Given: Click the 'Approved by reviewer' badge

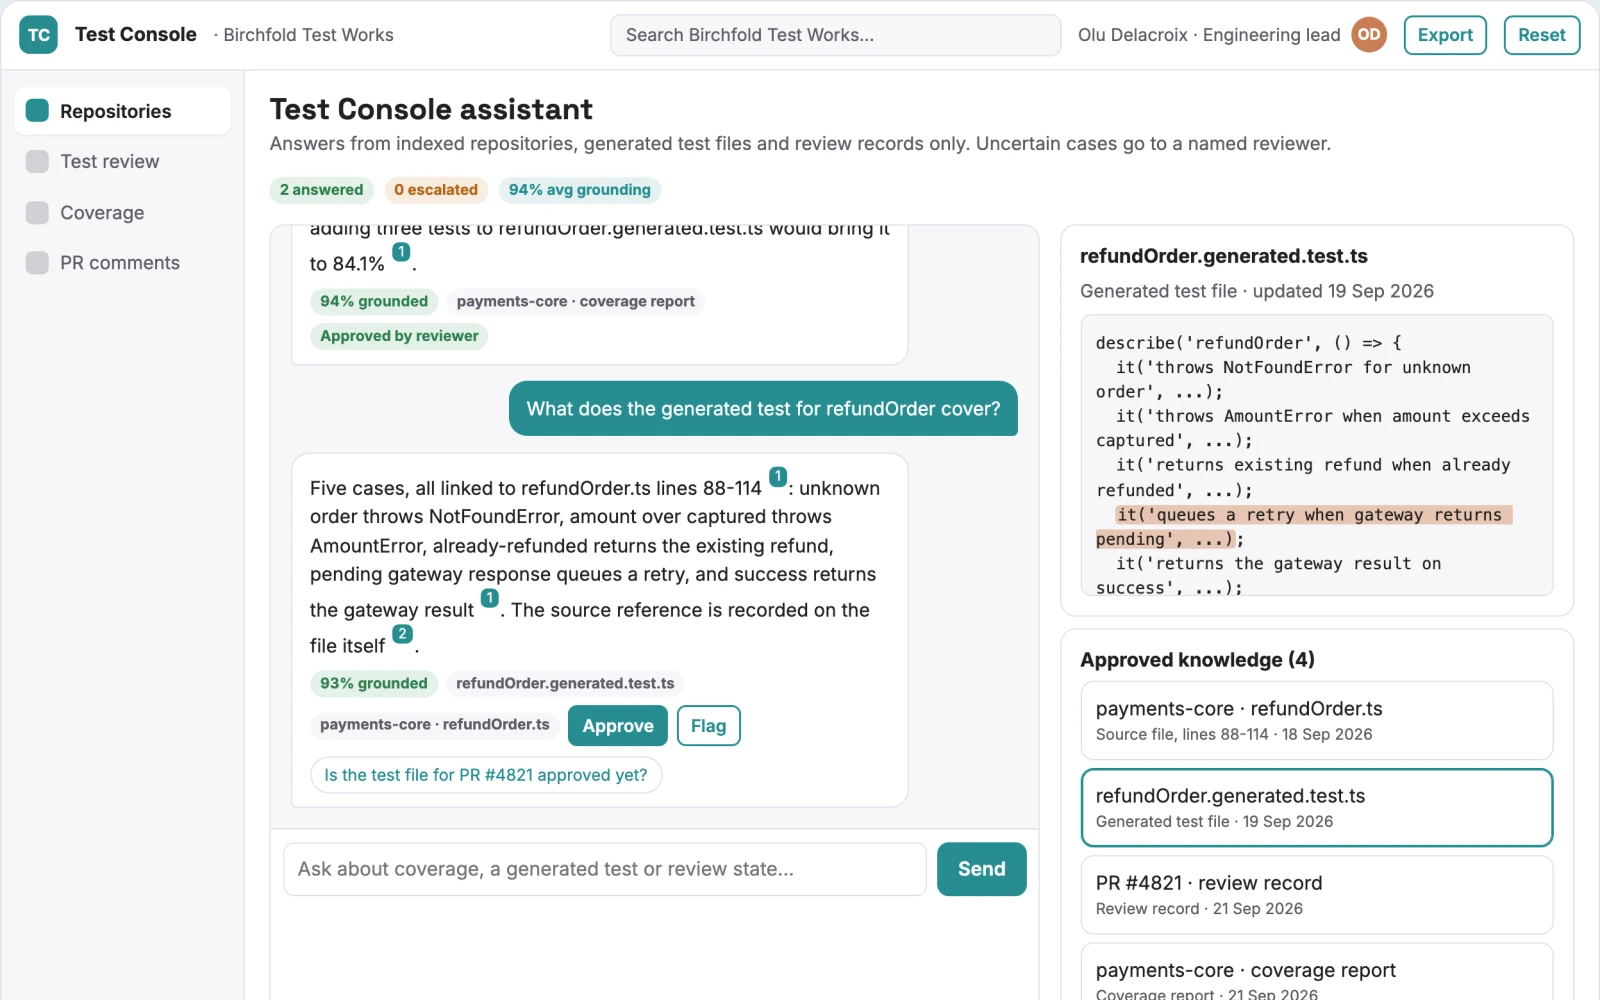Looking at the screenshot, I should click(399, 336).
